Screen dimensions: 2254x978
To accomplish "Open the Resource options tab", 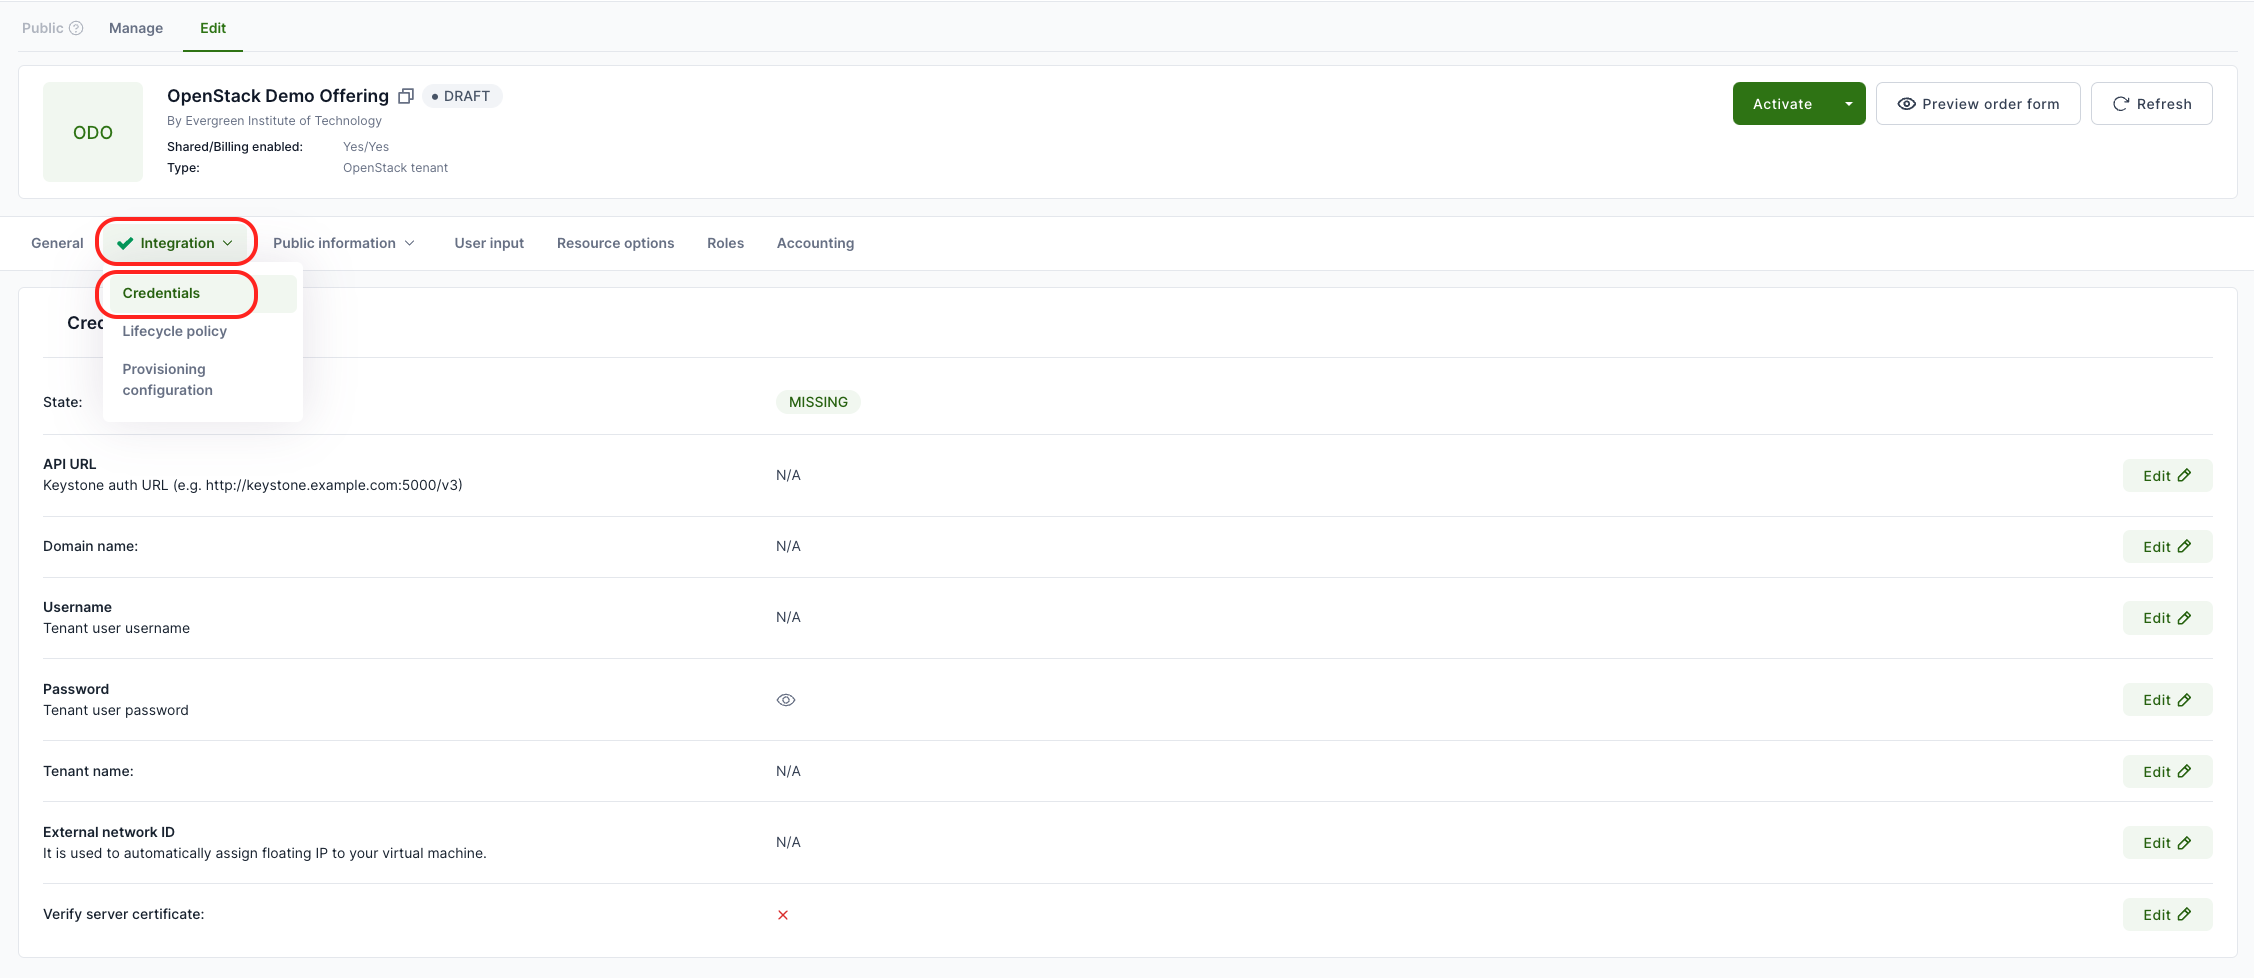I will 615,243.
